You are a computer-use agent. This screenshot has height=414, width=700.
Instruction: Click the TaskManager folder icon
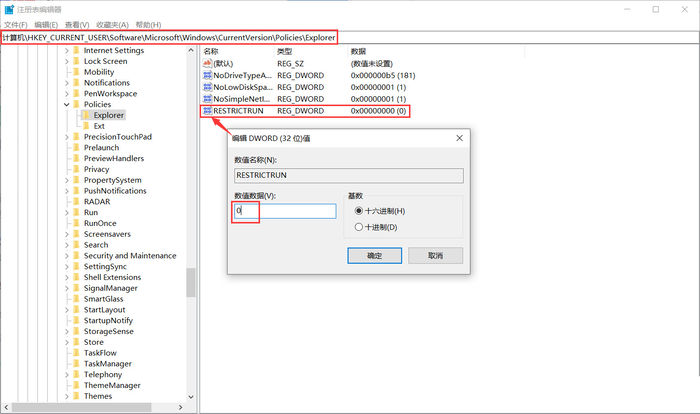pos(76,364)
